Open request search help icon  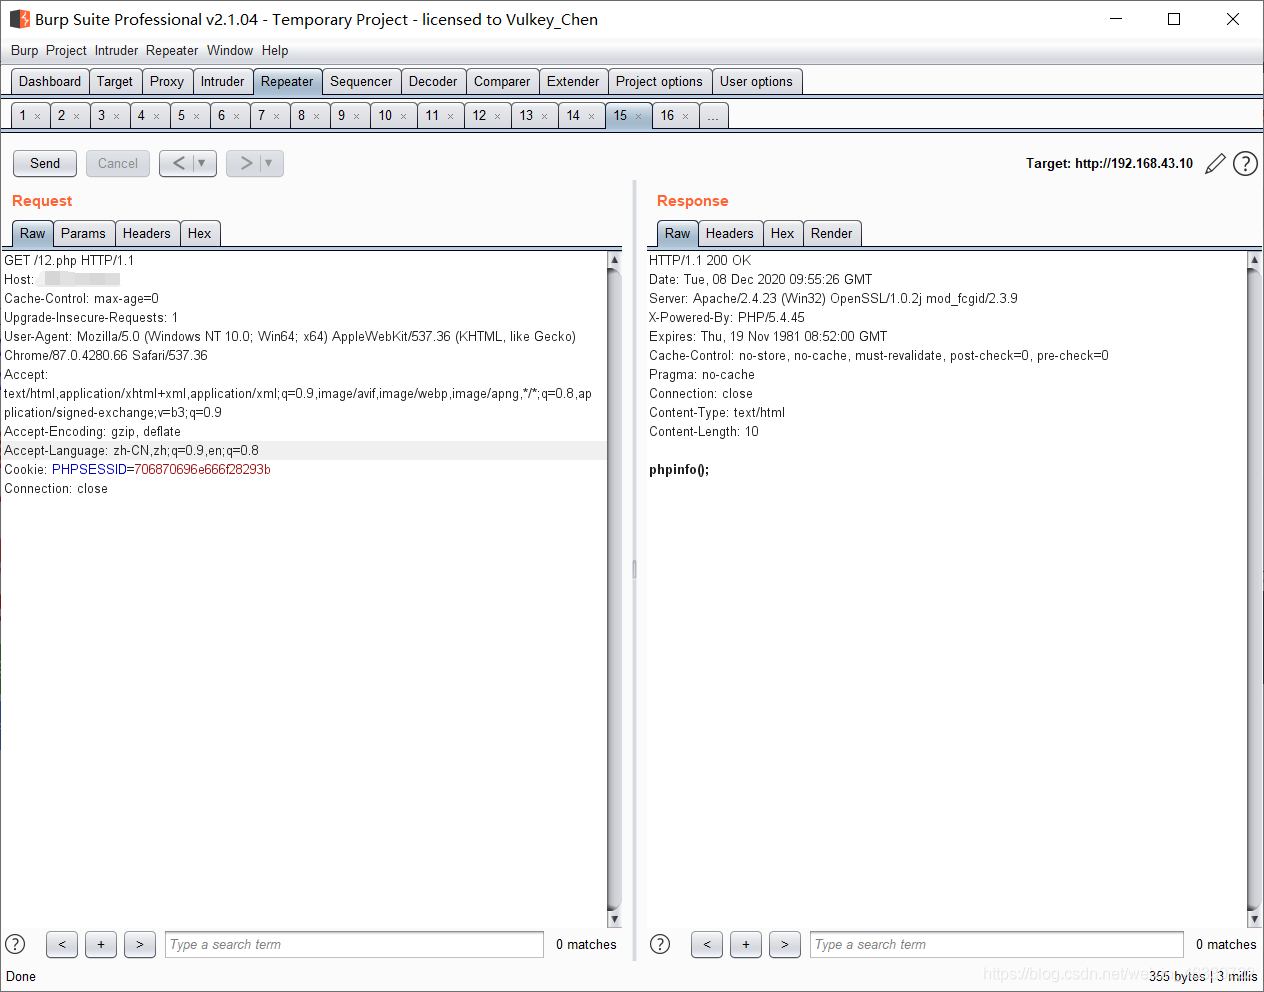point(15,944)
